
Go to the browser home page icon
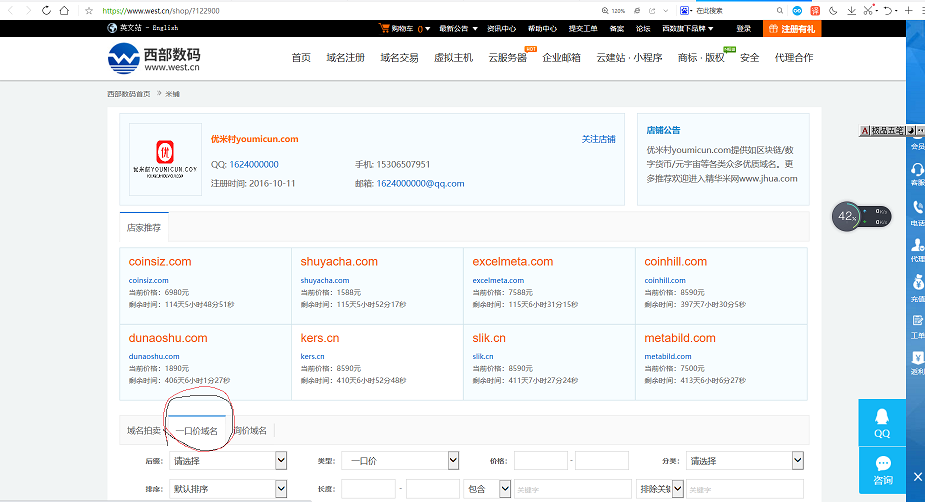click(x=64, y=11)
